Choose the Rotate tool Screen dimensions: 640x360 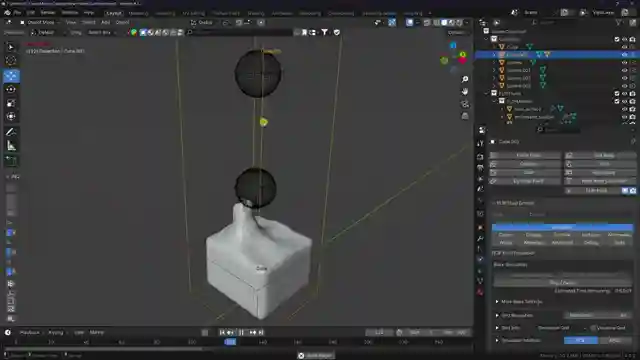click(11, 89)
